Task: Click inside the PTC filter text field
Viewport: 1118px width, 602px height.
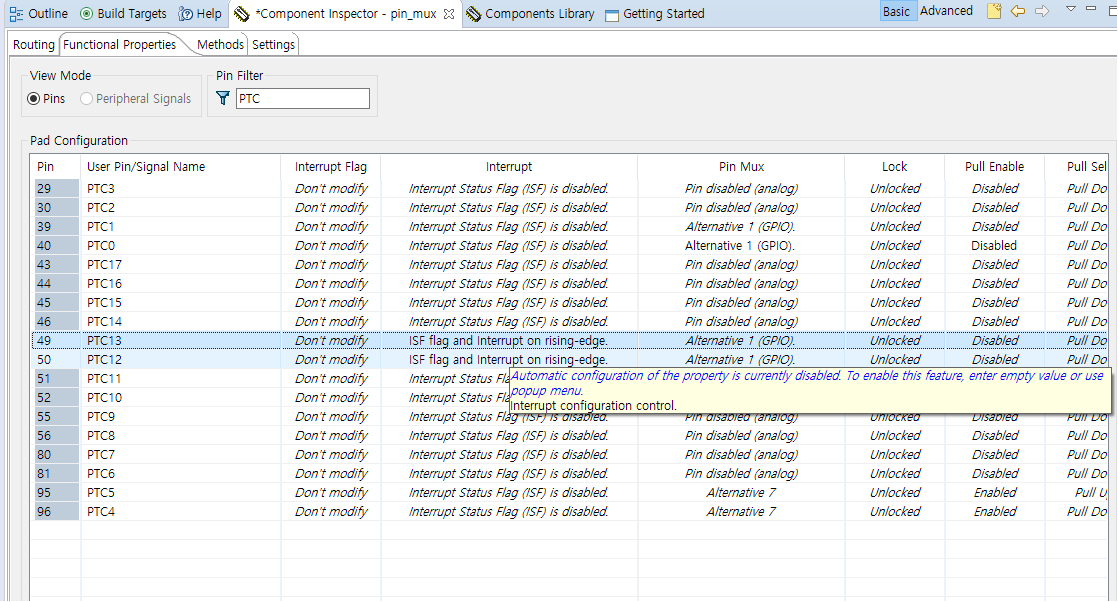Action: [300, 96]
